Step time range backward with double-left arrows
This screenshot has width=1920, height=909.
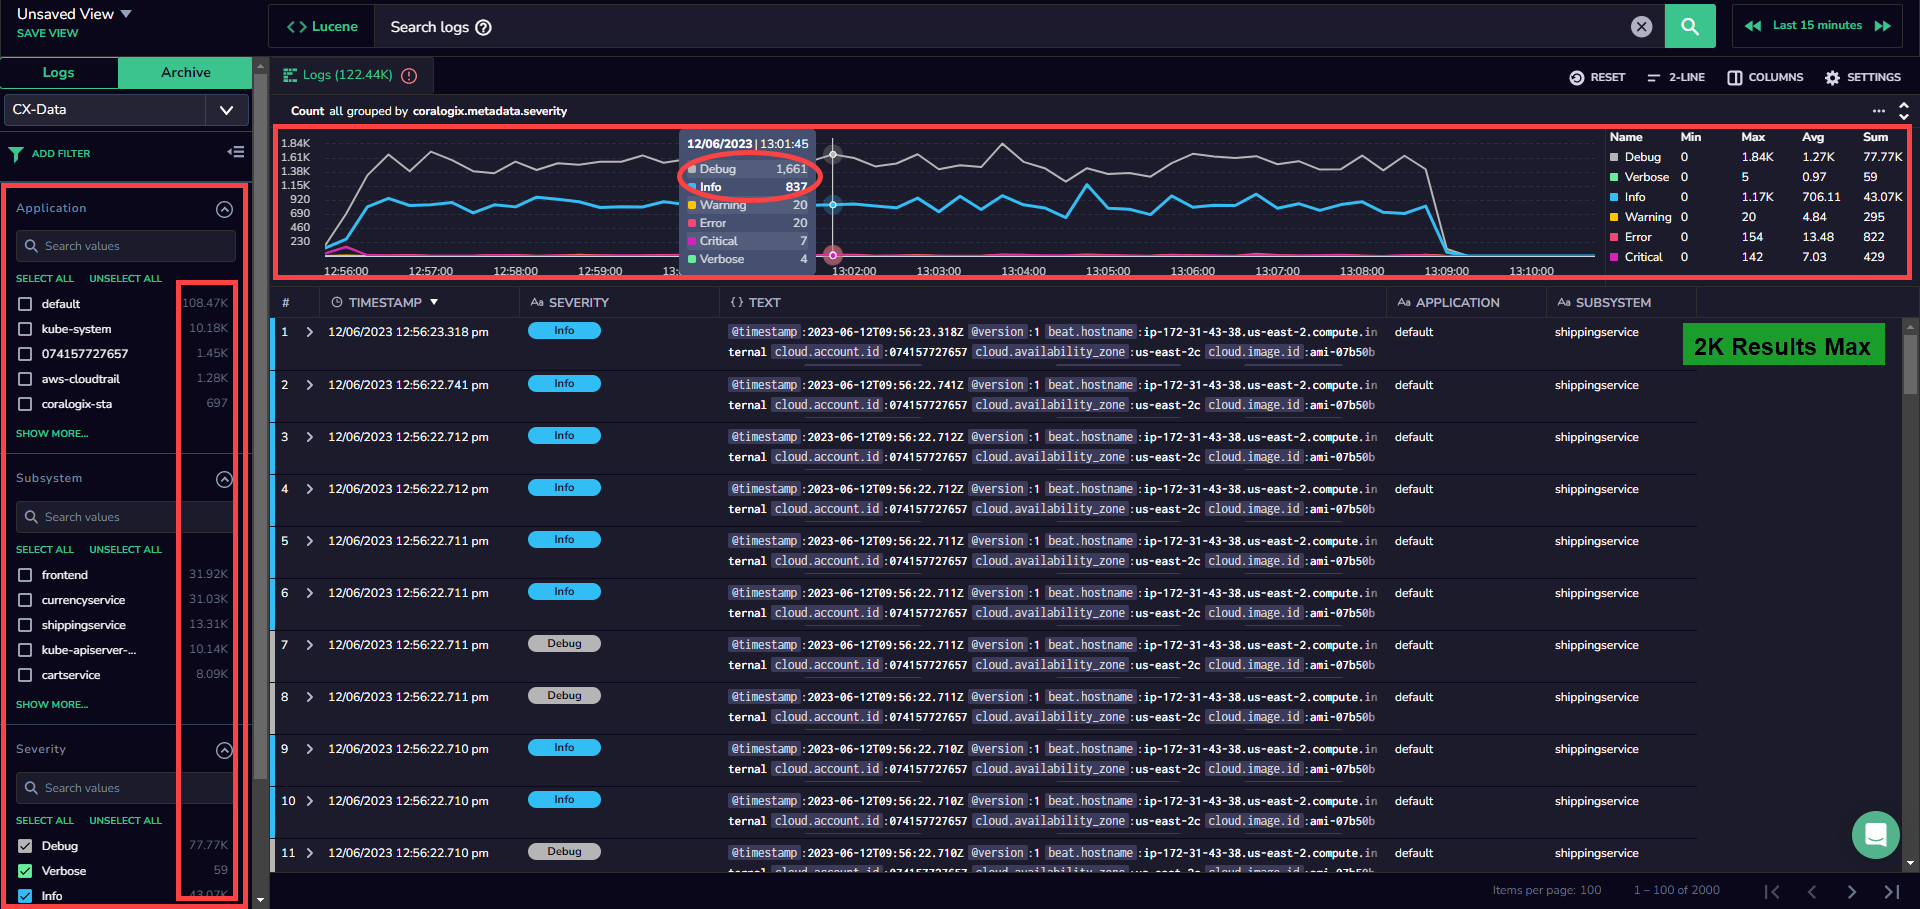(x=1753, y=26)
